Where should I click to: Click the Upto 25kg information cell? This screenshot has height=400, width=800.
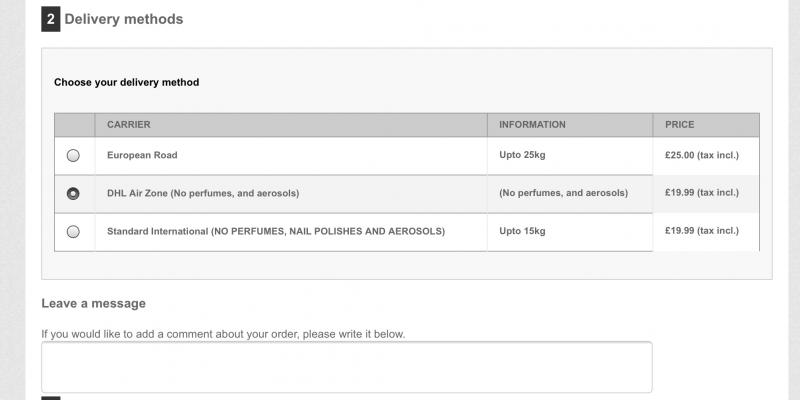pyautogui.click(x=522, y=155)
